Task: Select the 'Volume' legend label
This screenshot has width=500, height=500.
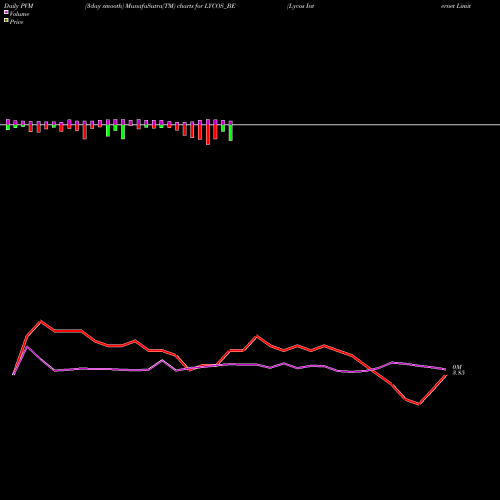Action: click(19, 14)
